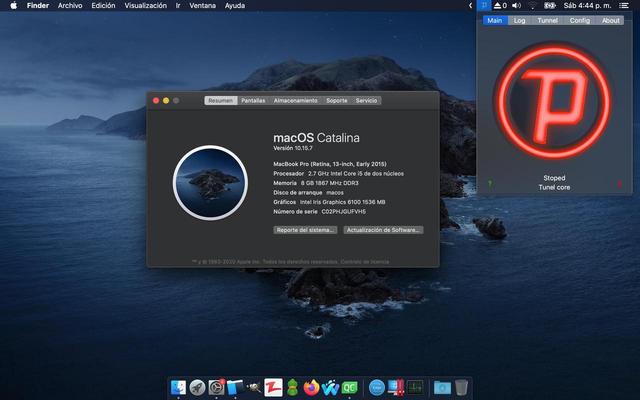
Task: Switch to the Main tab in Psiphon panel
Action: pos(495,20)
